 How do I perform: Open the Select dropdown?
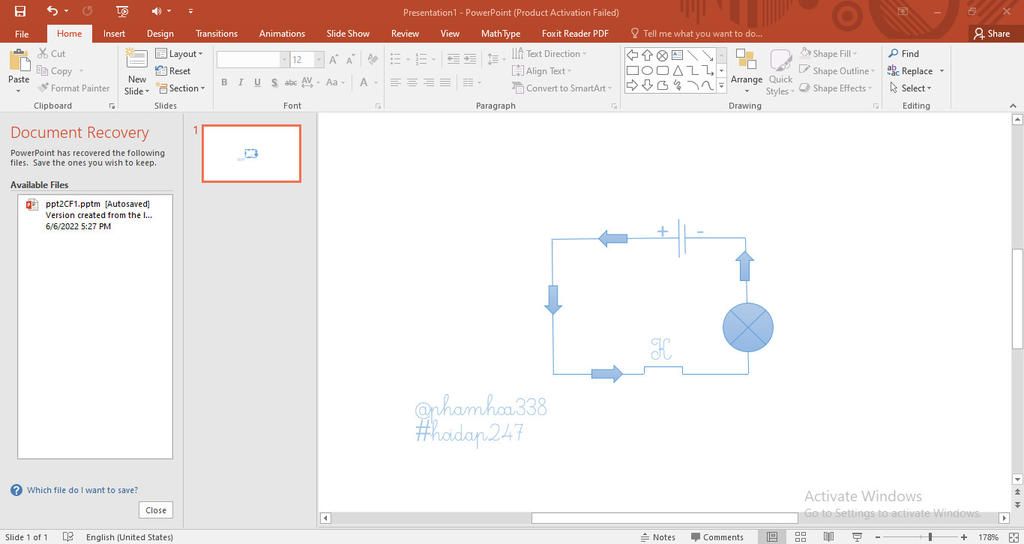tap(910, 88)
